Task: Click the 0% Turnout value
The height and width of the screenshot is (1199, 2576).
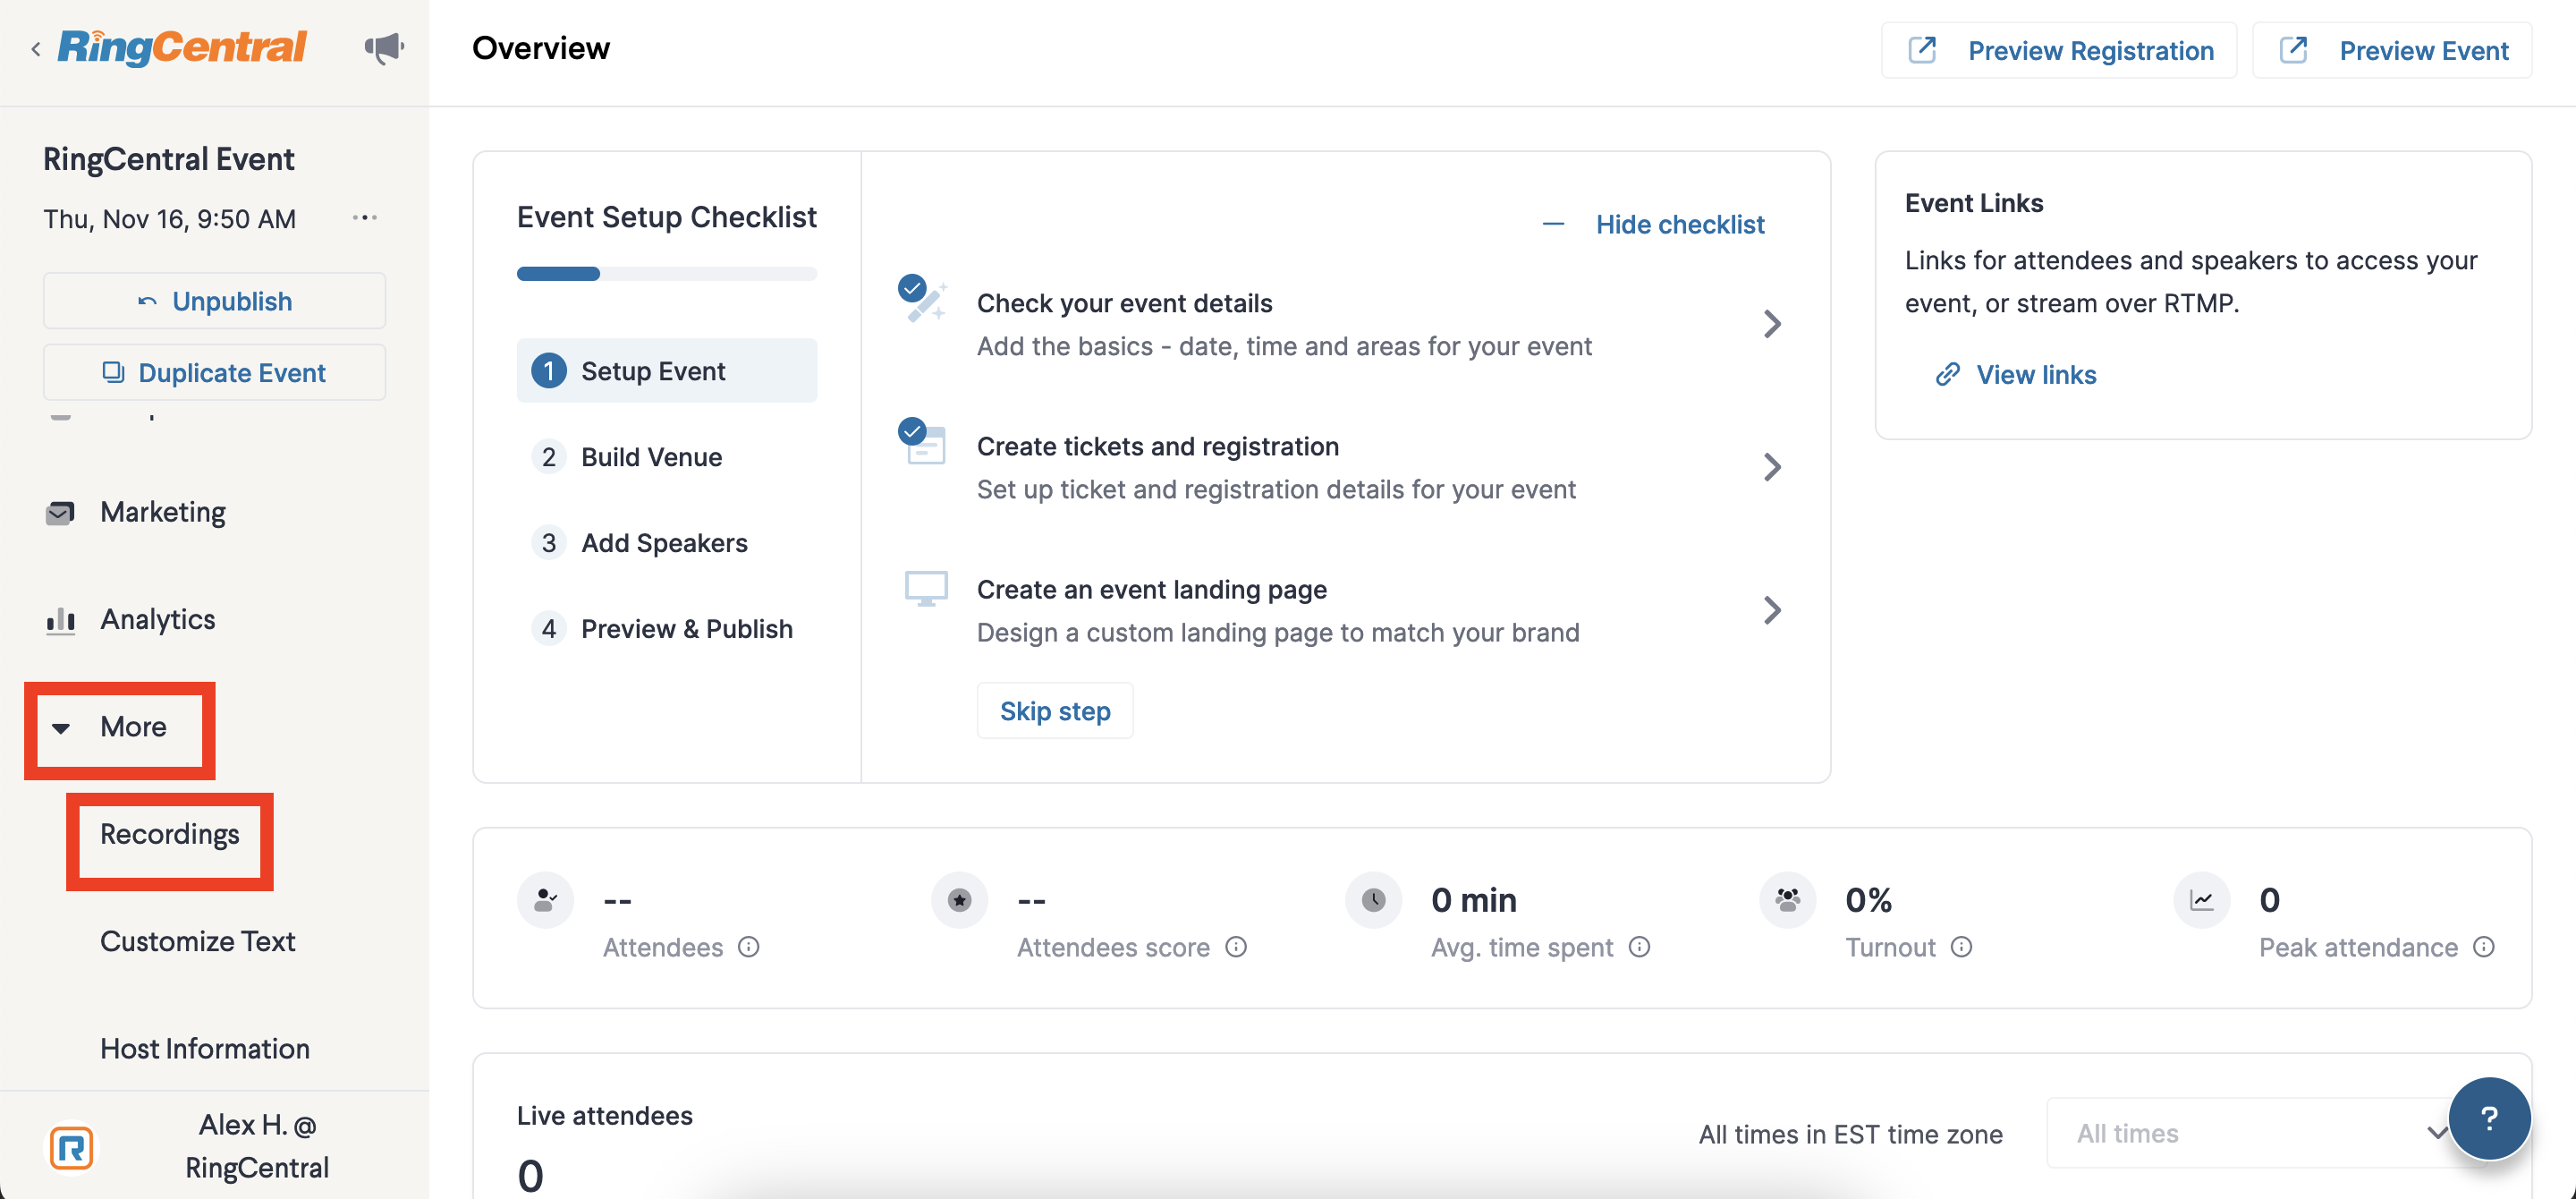Action: coord(1868,900)
